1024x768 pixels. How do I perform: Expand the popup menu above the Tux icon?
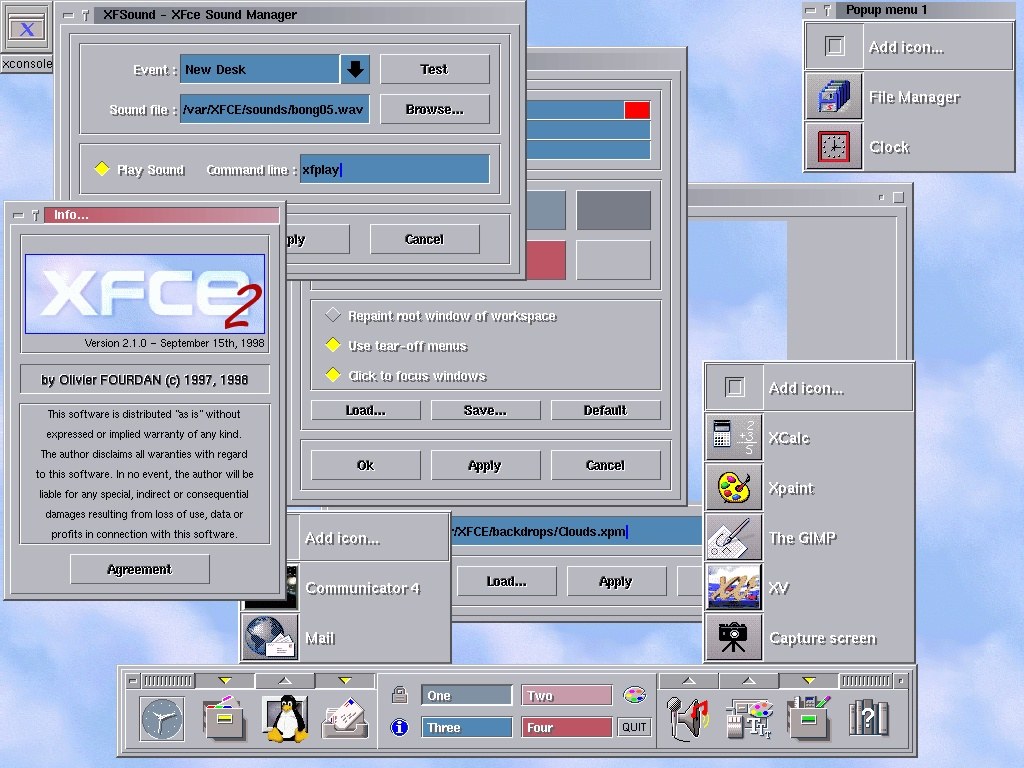[285, 681]
